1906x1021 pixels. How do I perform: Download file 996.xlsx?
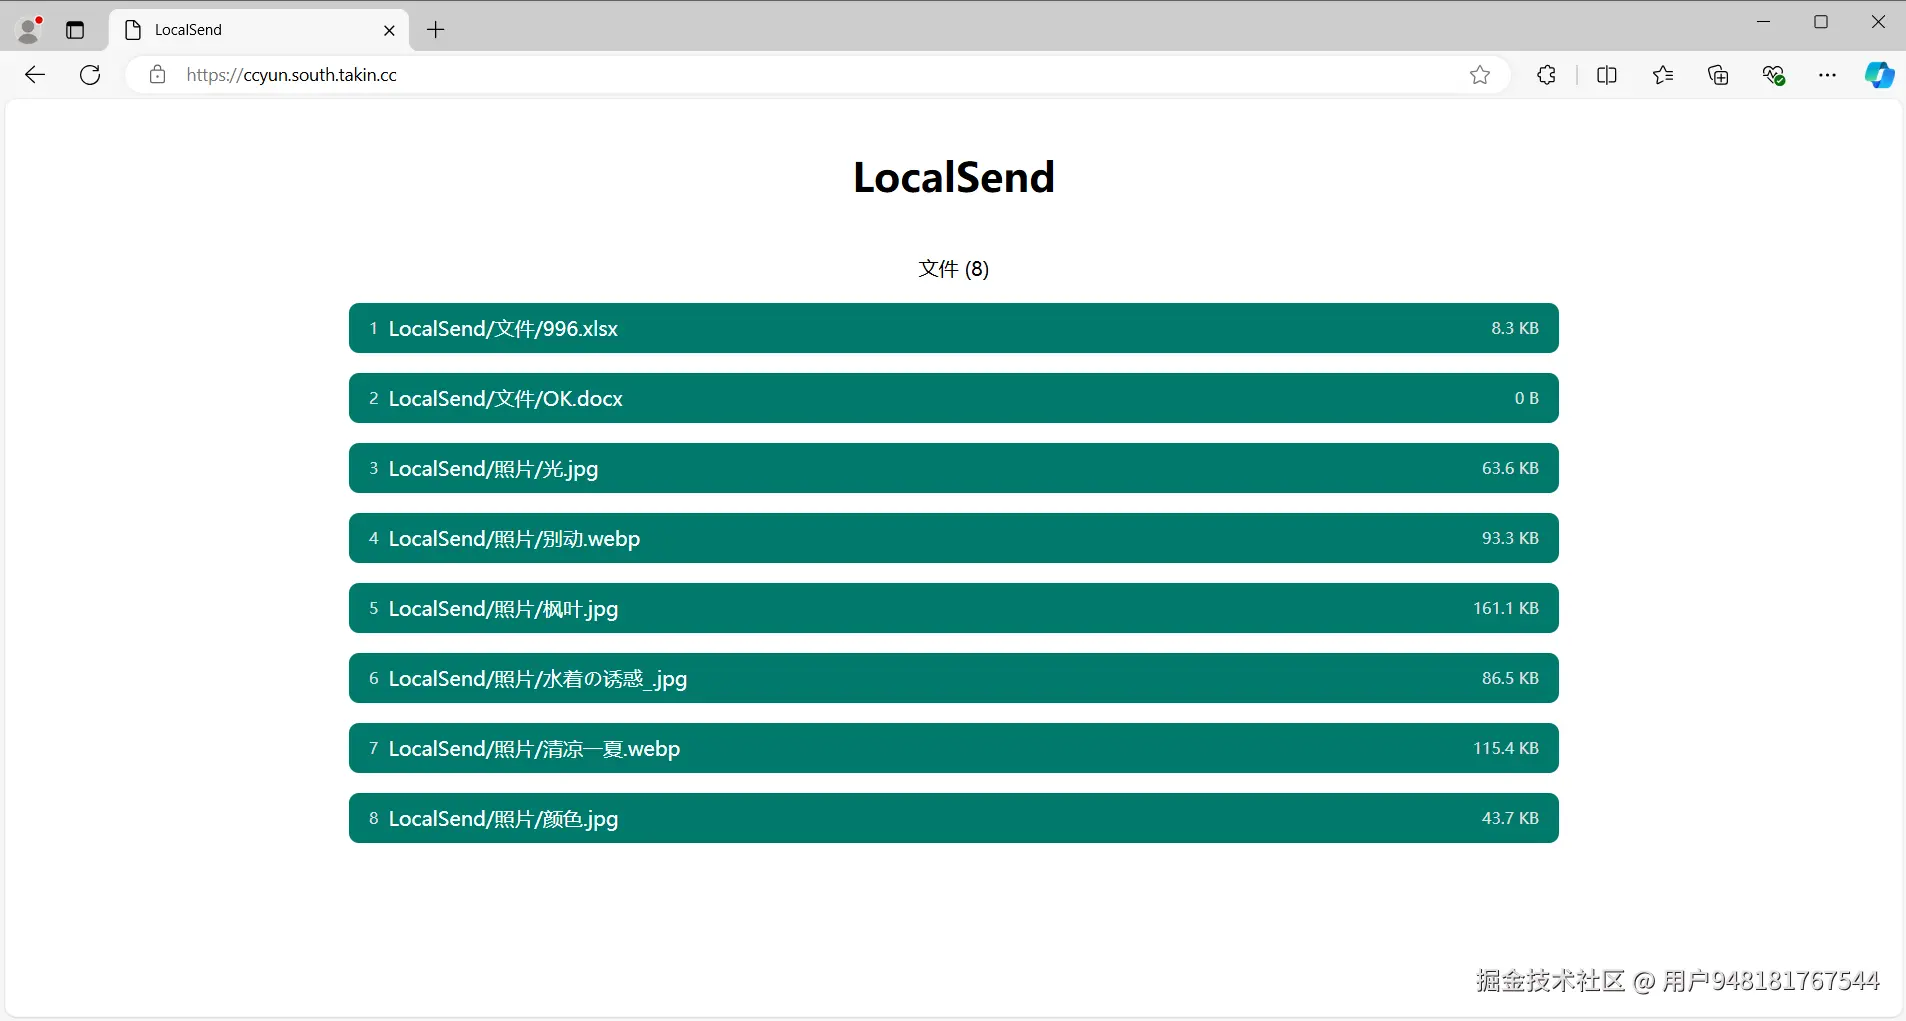tap(954, 328)
